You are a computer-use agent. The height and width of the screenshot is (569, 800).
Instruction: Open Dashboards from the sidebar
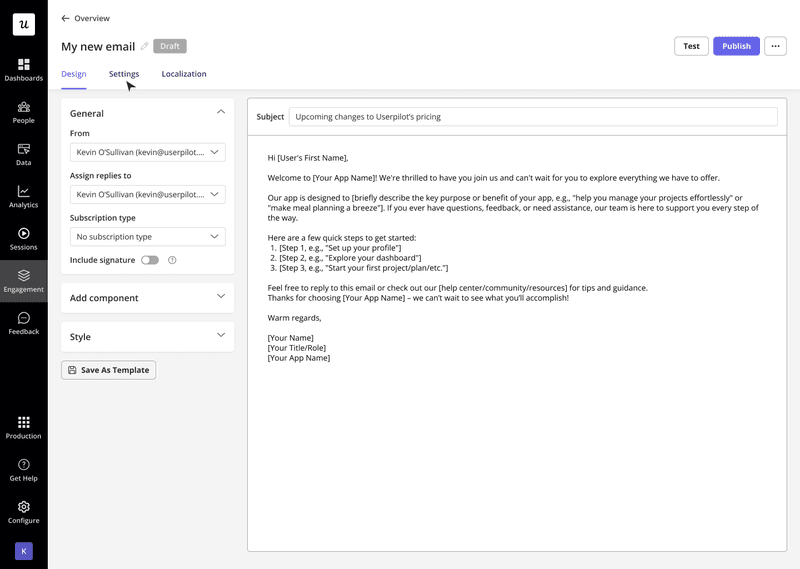coord(23,69)
